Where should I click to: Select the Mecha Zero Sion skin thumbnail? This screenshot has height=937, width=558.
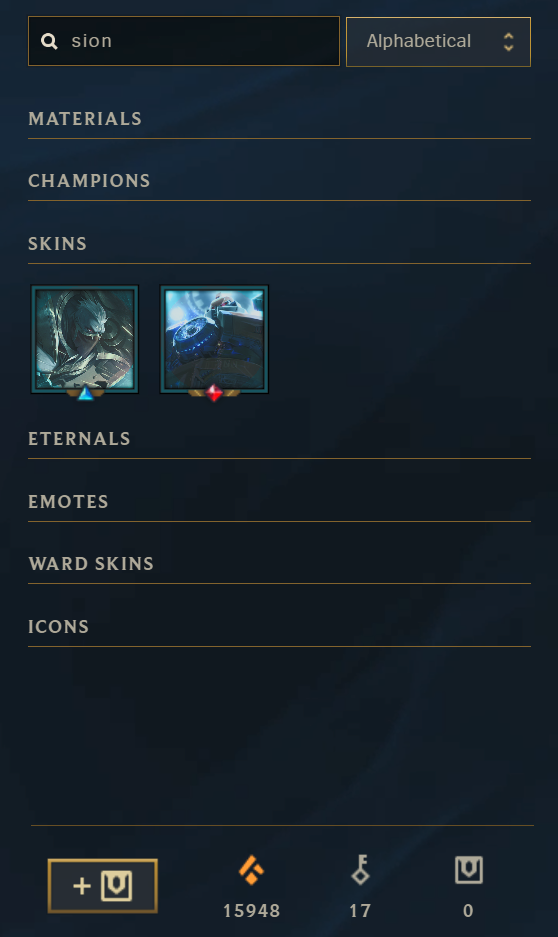pyautogui.click(x=214, y=339)
